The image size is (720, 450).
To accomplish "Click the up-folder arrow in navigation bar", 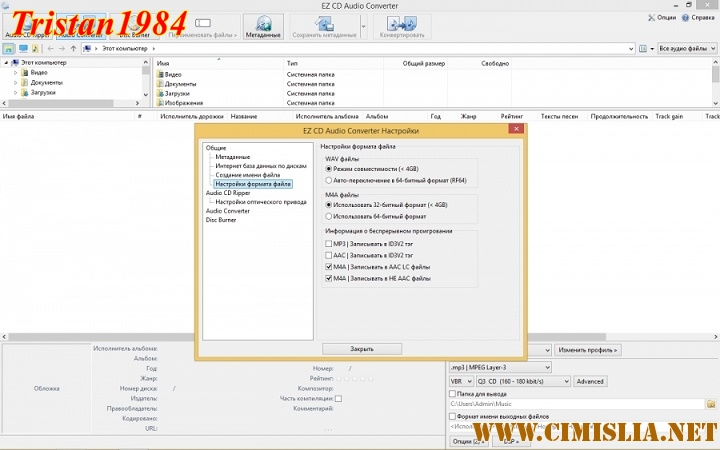I will 74,48.
